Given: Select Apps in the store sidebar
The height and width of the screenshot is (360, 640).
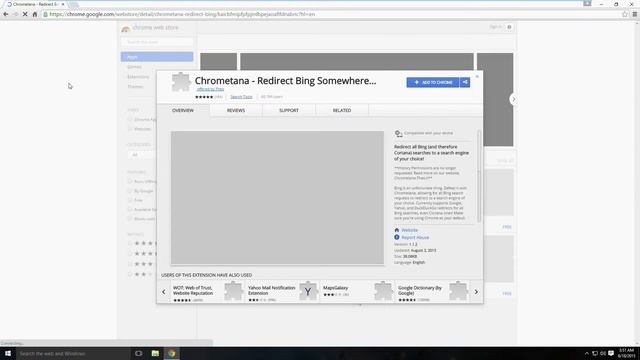Looking at the screenshot, I should click(x=157, y=57).
